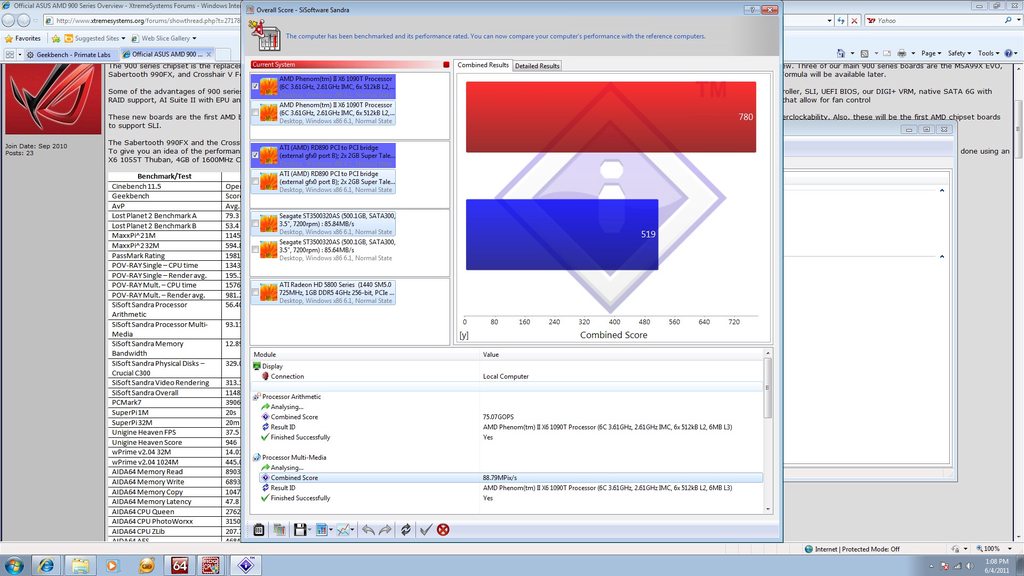Click the red 780 combined score bar
The image size is (1024, 576).
pos(611,117)
